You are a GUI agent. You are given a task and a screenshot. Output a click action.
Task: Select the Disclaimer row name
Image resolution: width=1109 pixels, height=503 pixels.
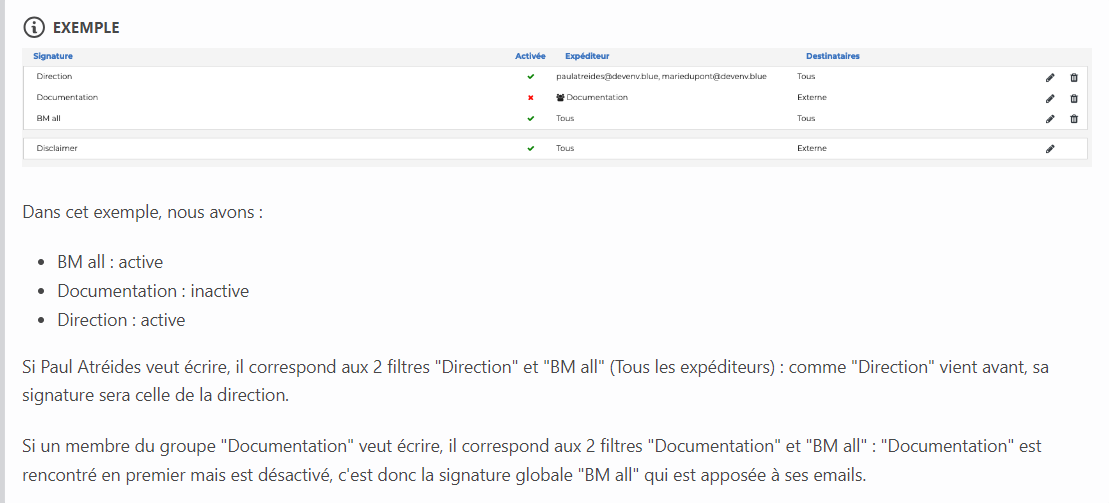57,149
